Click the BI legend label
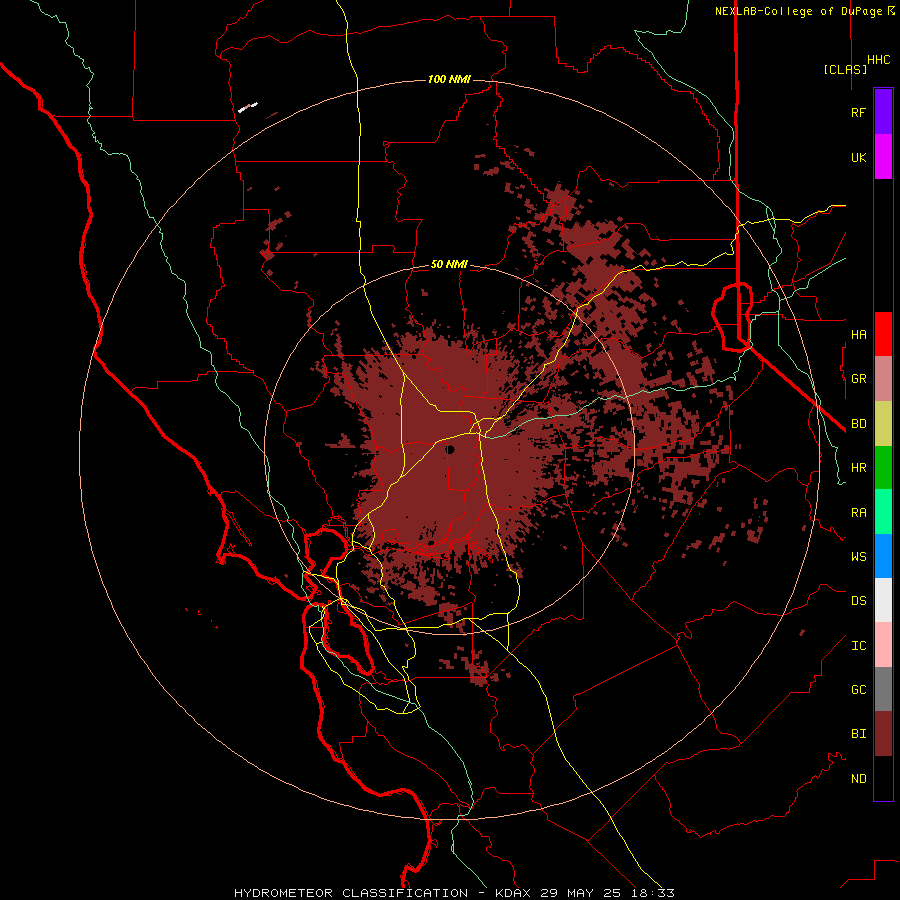This screenshot has height=900, width=900. 858,734
